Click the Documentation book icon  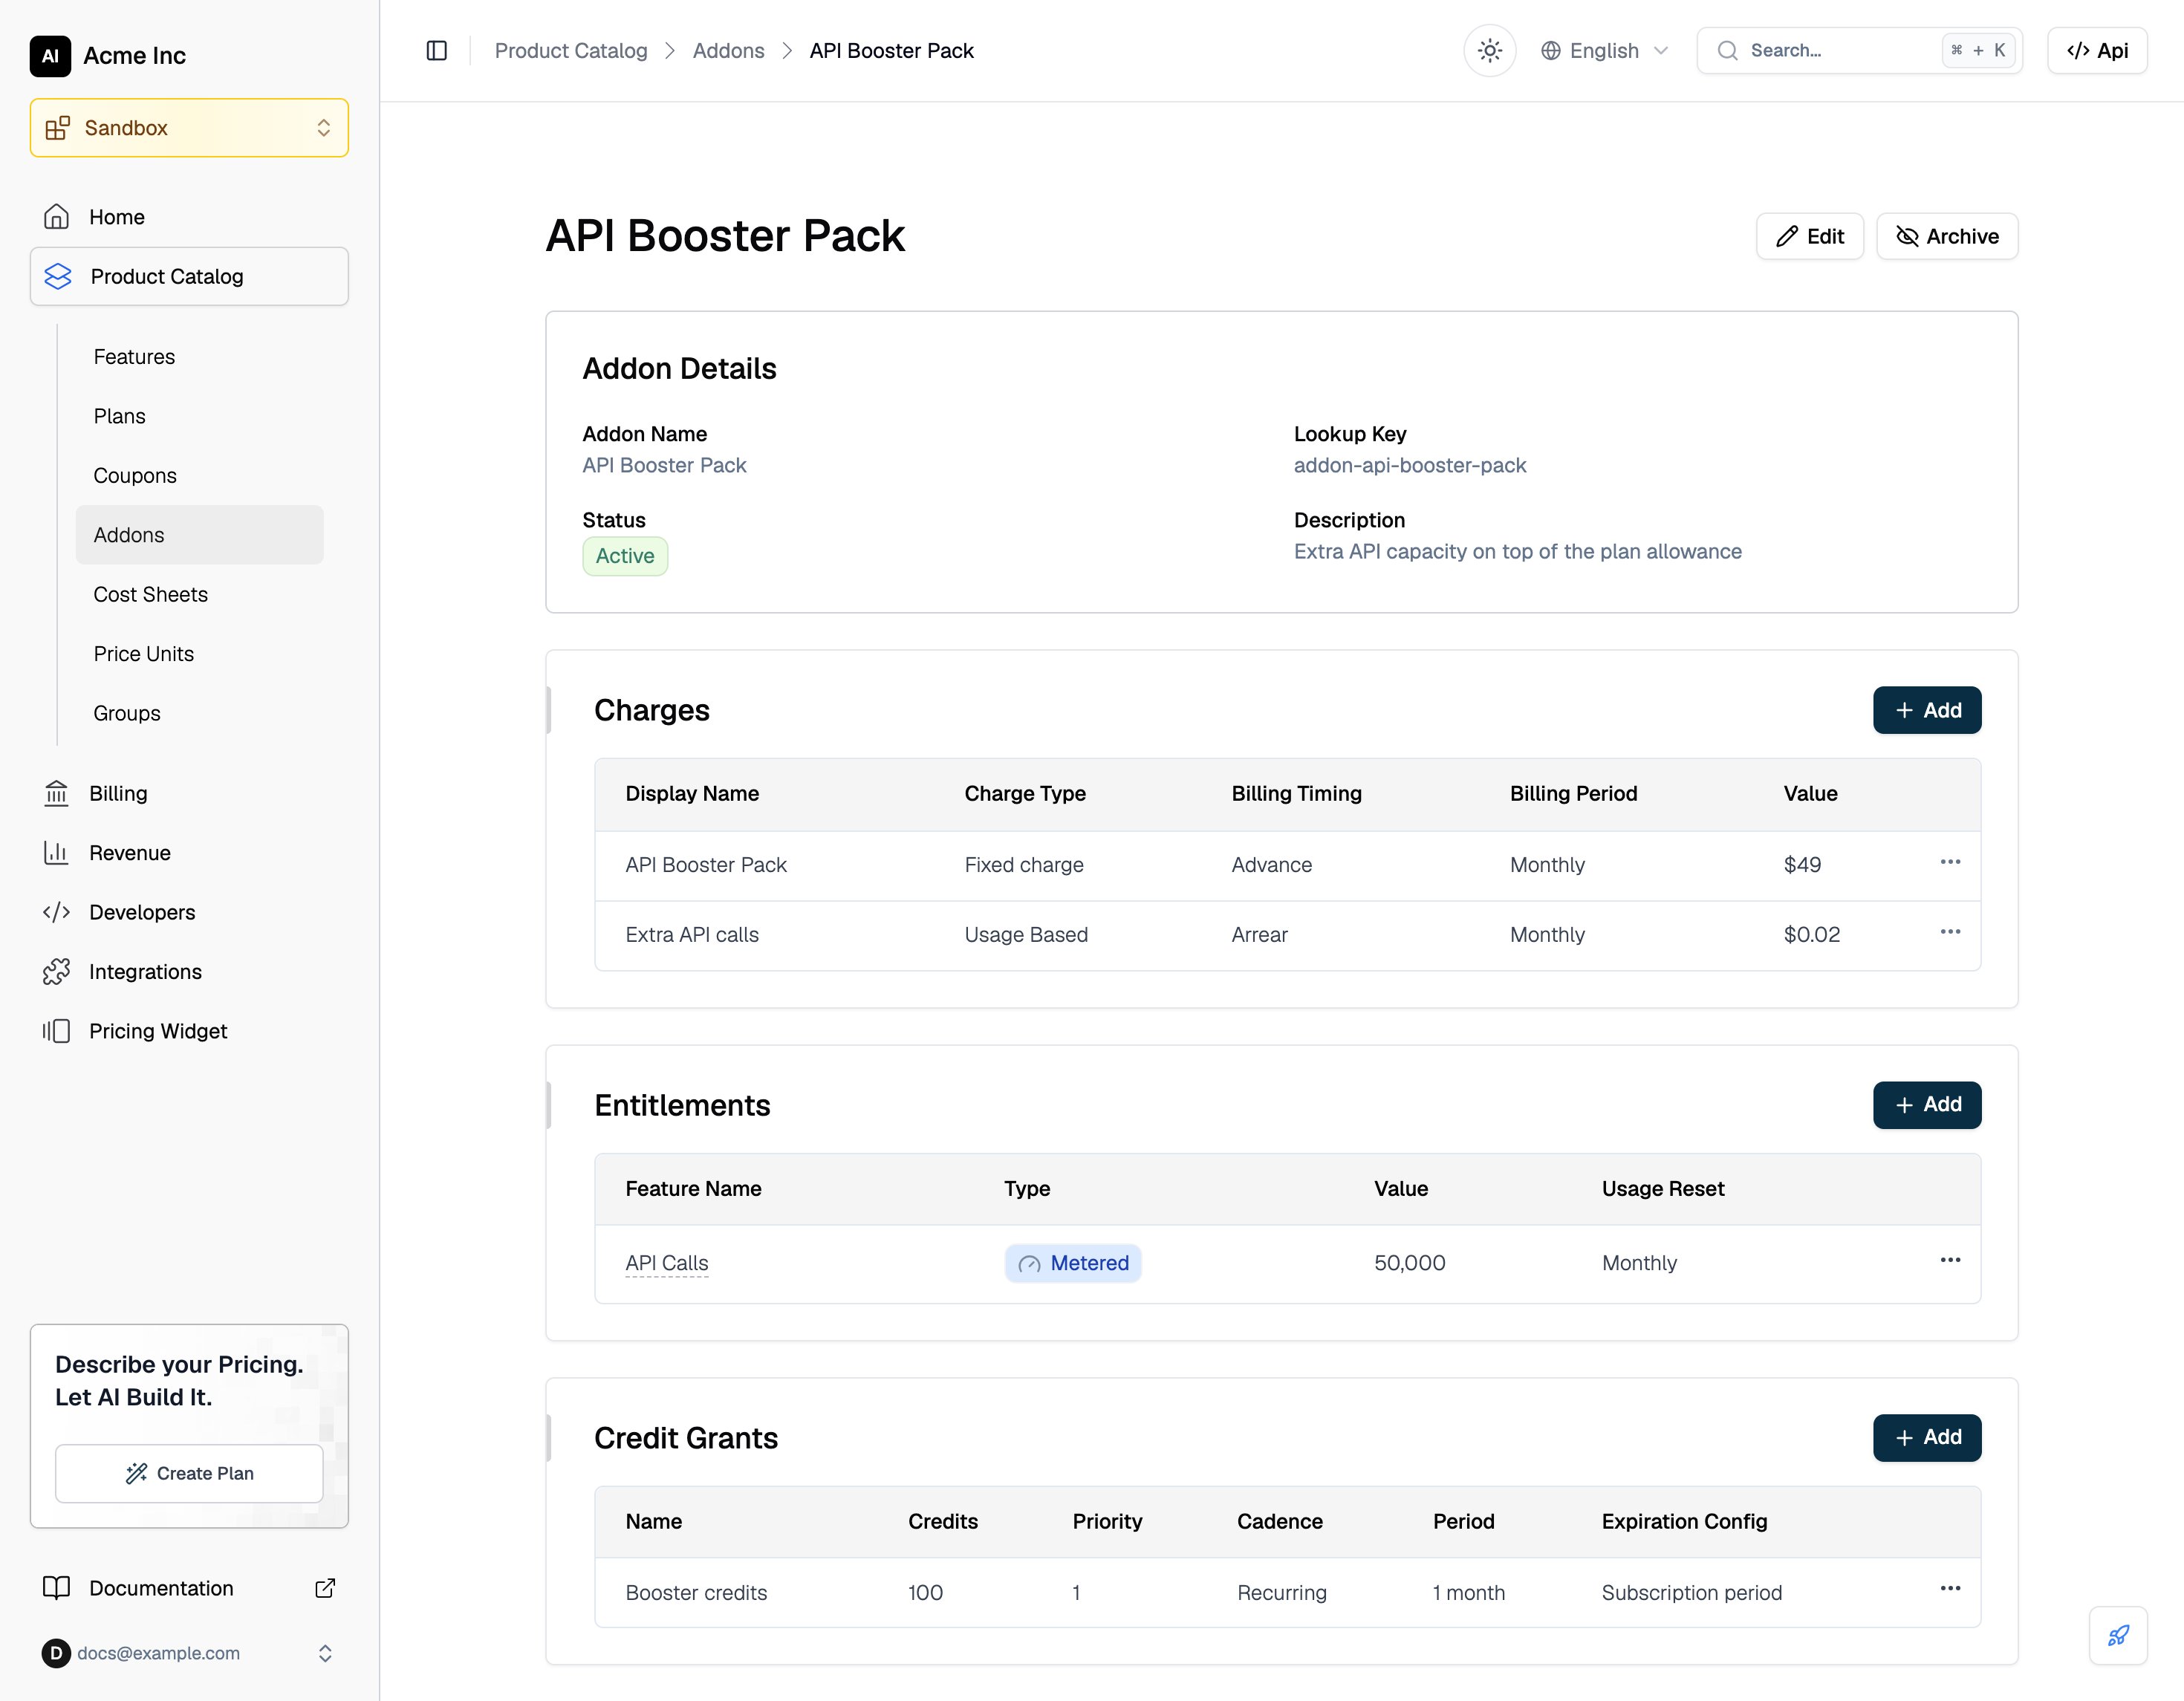point(57,1589)
